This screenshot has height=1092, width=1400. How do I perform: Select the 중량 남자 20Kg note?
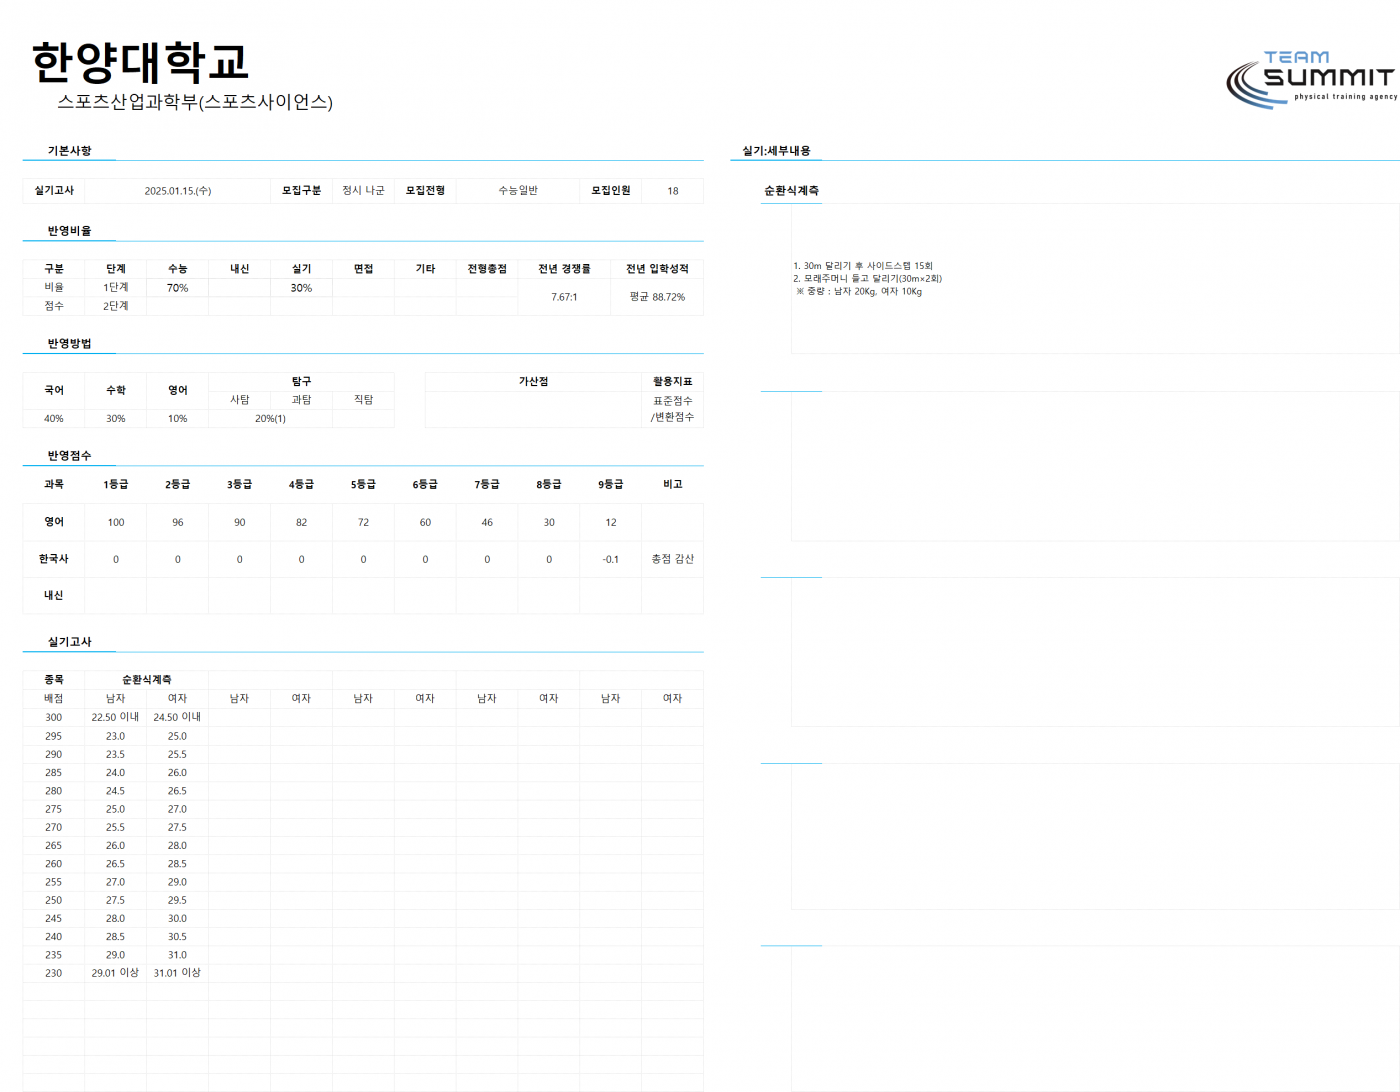(x=859, y=292)
